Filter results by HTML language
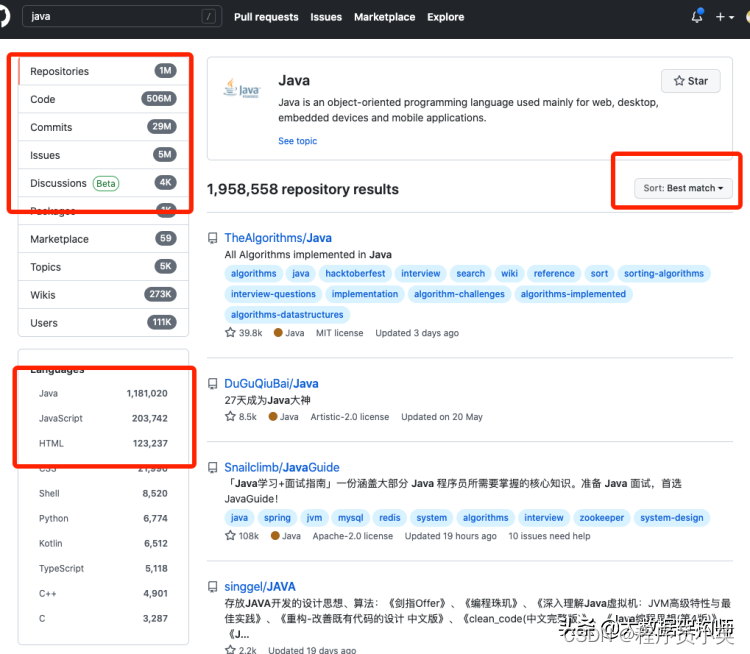Image resolution: width=750 pixels, height=654 pixels. [x=103, y=443]
